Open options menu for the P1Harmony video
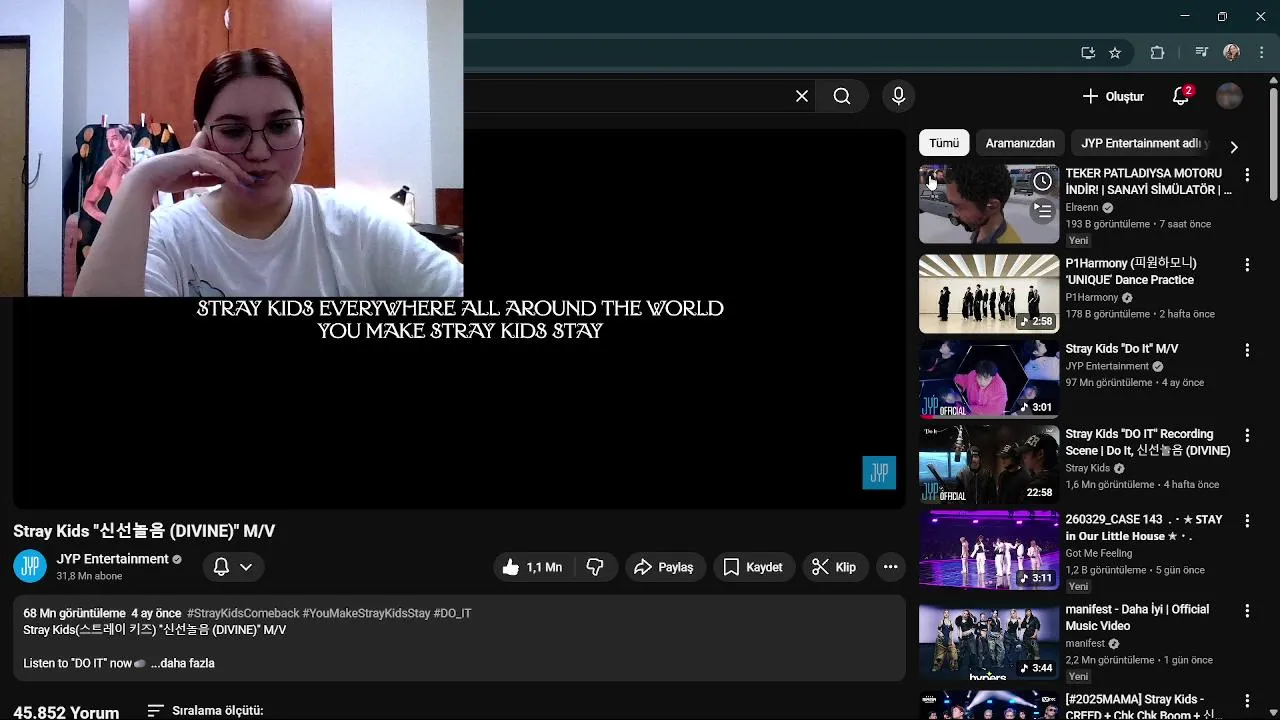The image size is (1280, 720). [x=1247, y=265]
